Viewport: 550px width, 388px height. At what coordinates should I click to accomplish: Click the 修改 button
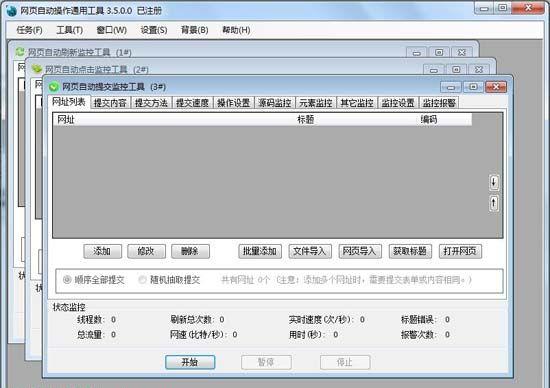(x=146, y=251)
